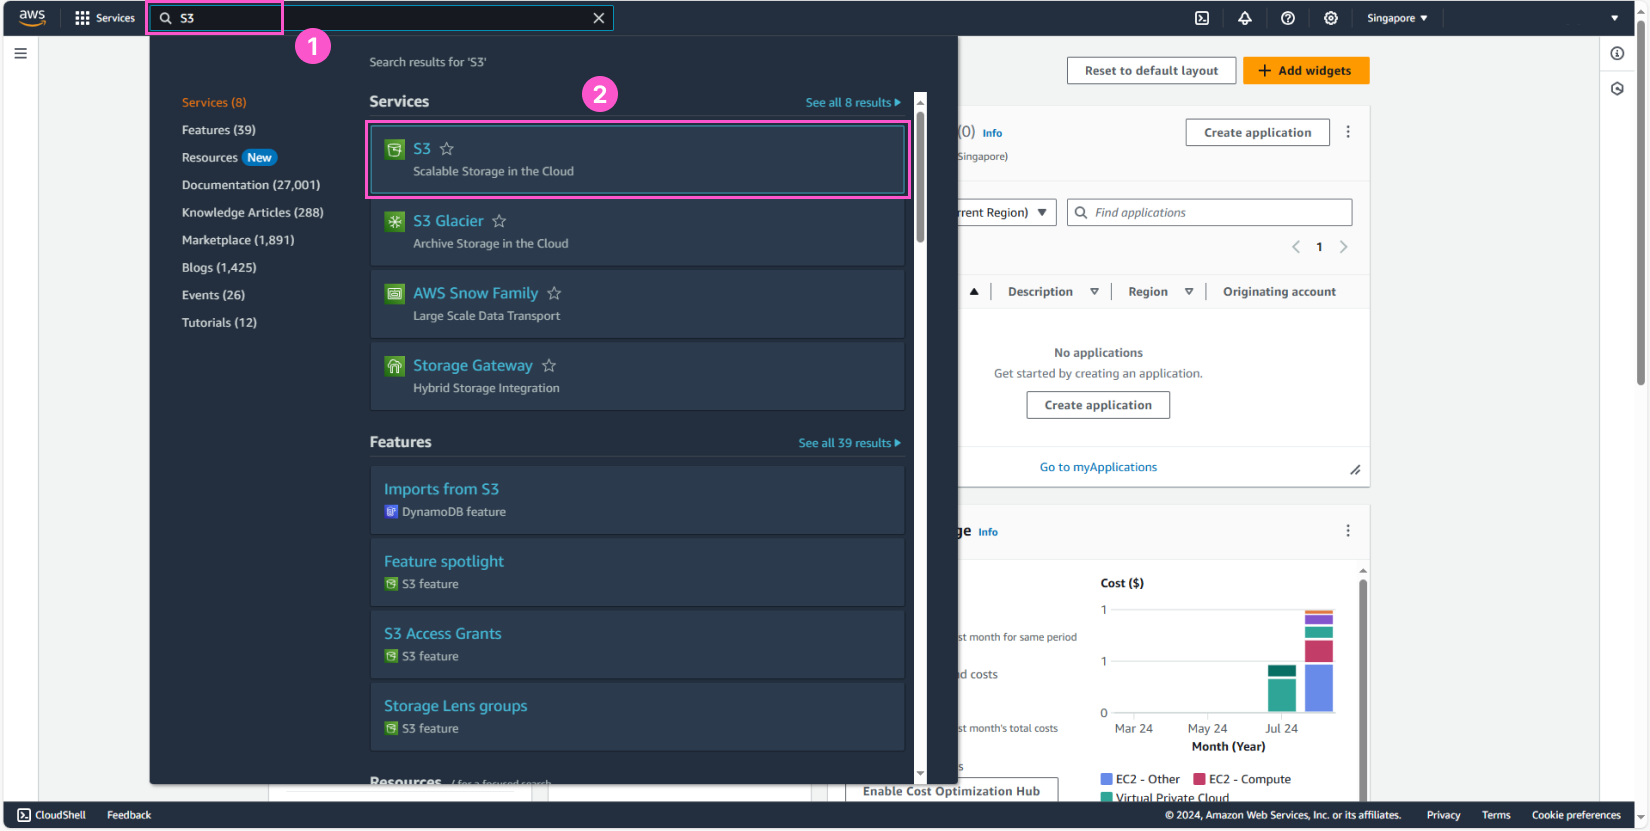The image size is (1650, 831).
Task: Open CloudShell from the top bar icon
Action: (1202, 18)
